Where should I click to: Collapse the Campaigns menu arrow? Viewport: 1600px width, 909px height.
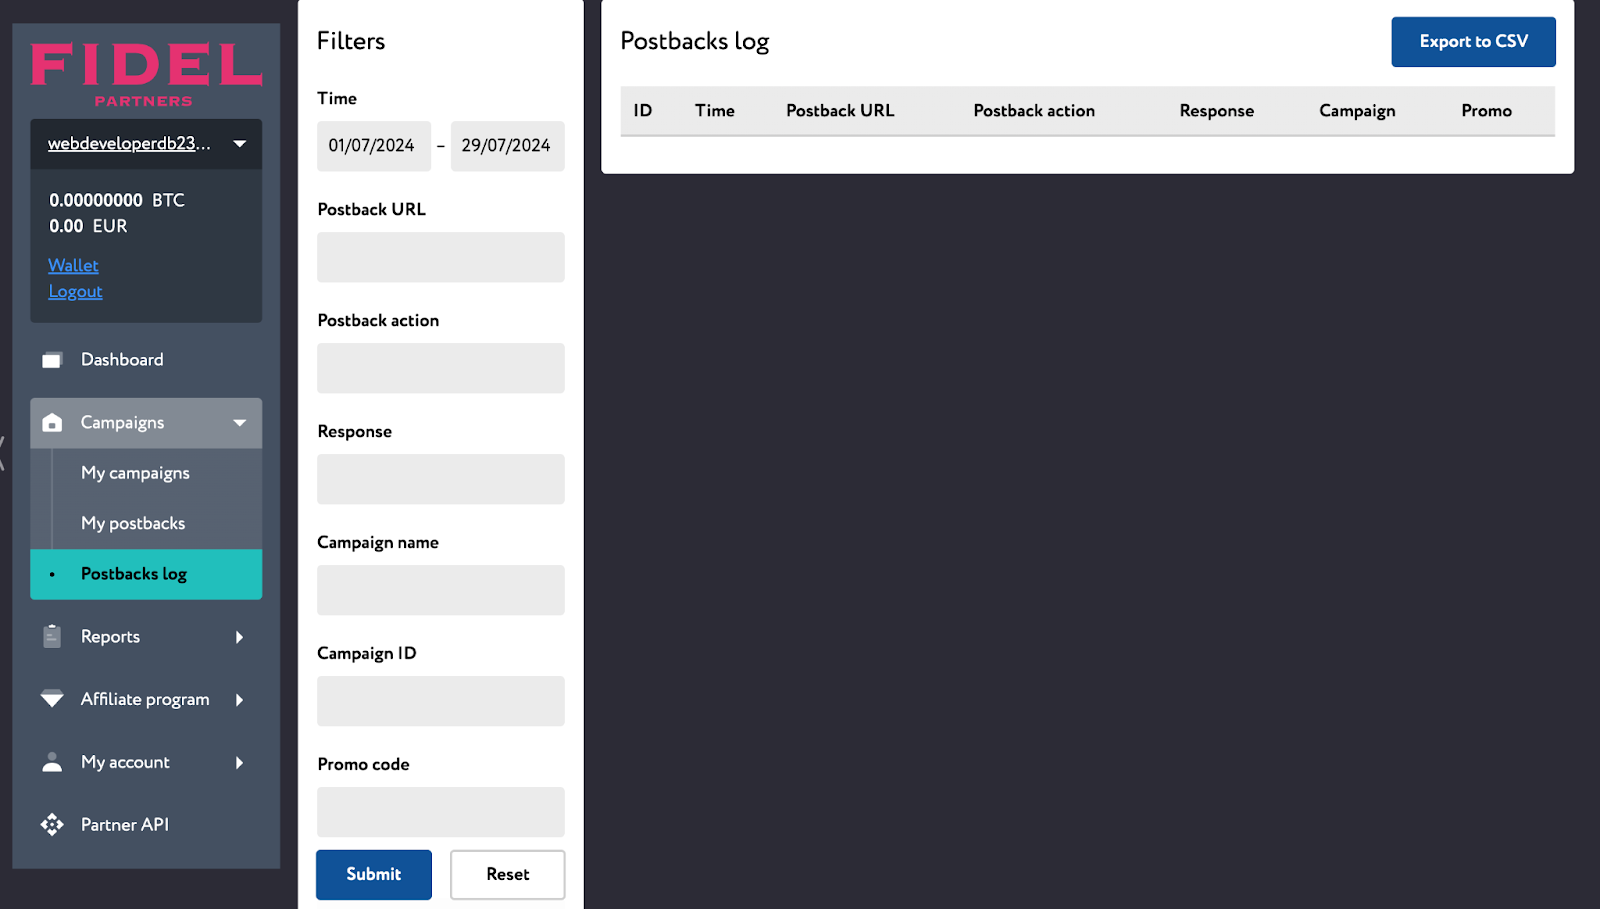[240, 423]
